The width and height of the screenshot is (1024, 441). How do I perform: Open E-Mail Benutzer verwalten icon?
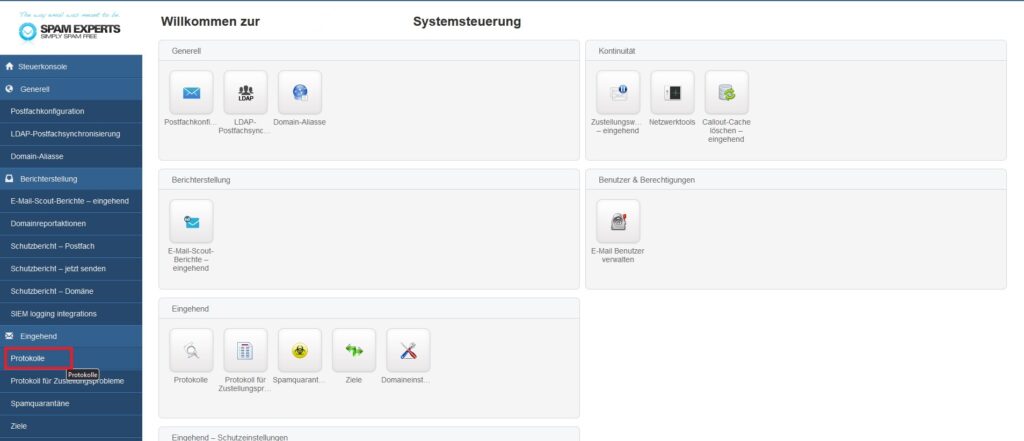(x=618, y=221)
